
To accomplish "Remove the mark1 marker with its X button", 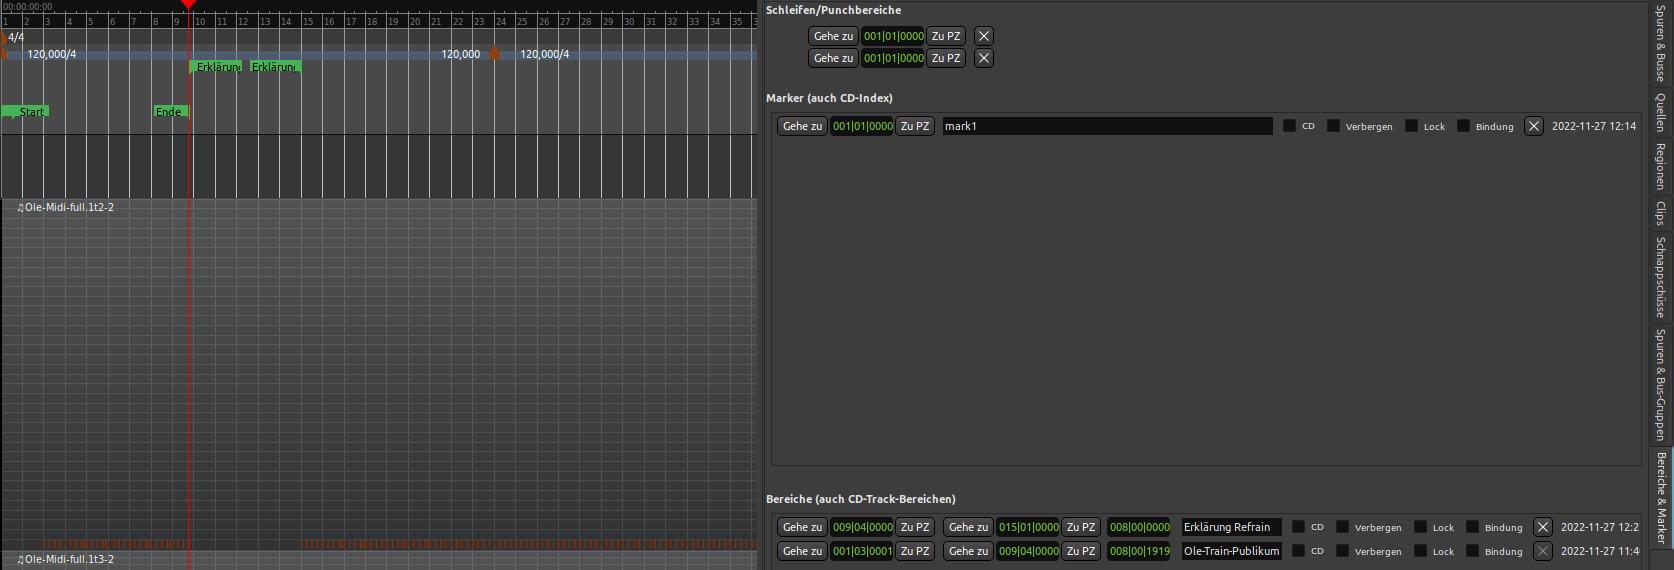I will tap(1533, 126).
